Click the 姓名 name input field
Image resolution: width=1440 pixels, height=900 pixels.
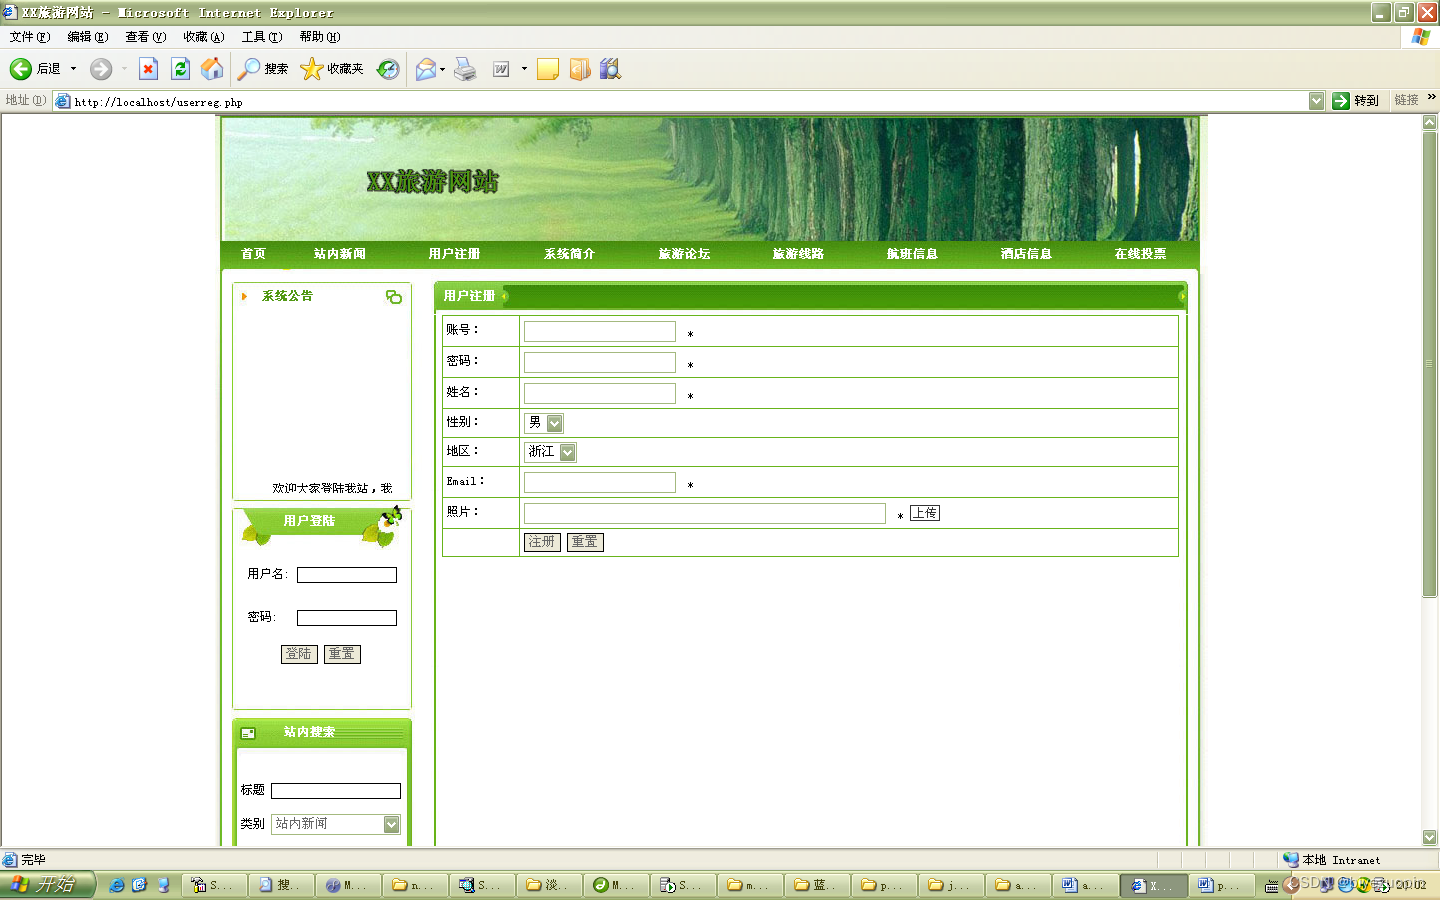coord(600,393)
